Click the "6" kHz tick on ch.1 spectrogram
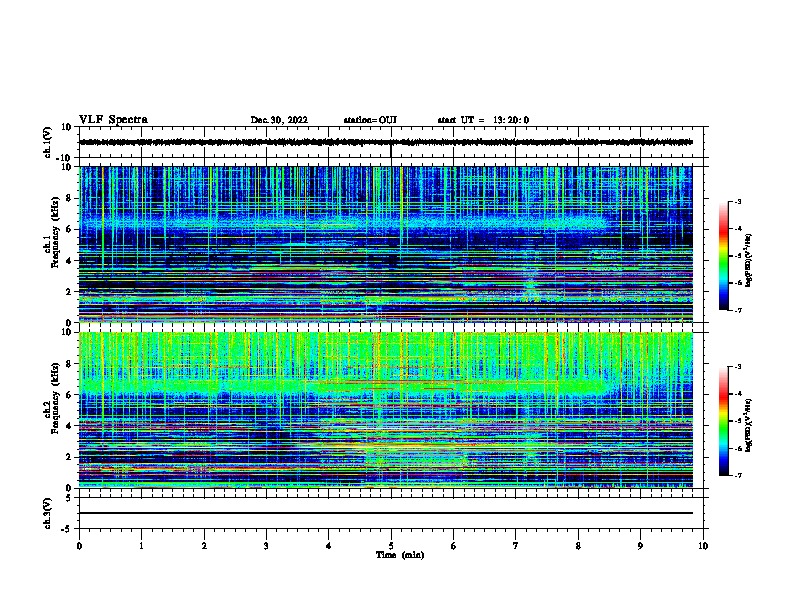Viewport: 792px width, 612px height. [69, 229]
